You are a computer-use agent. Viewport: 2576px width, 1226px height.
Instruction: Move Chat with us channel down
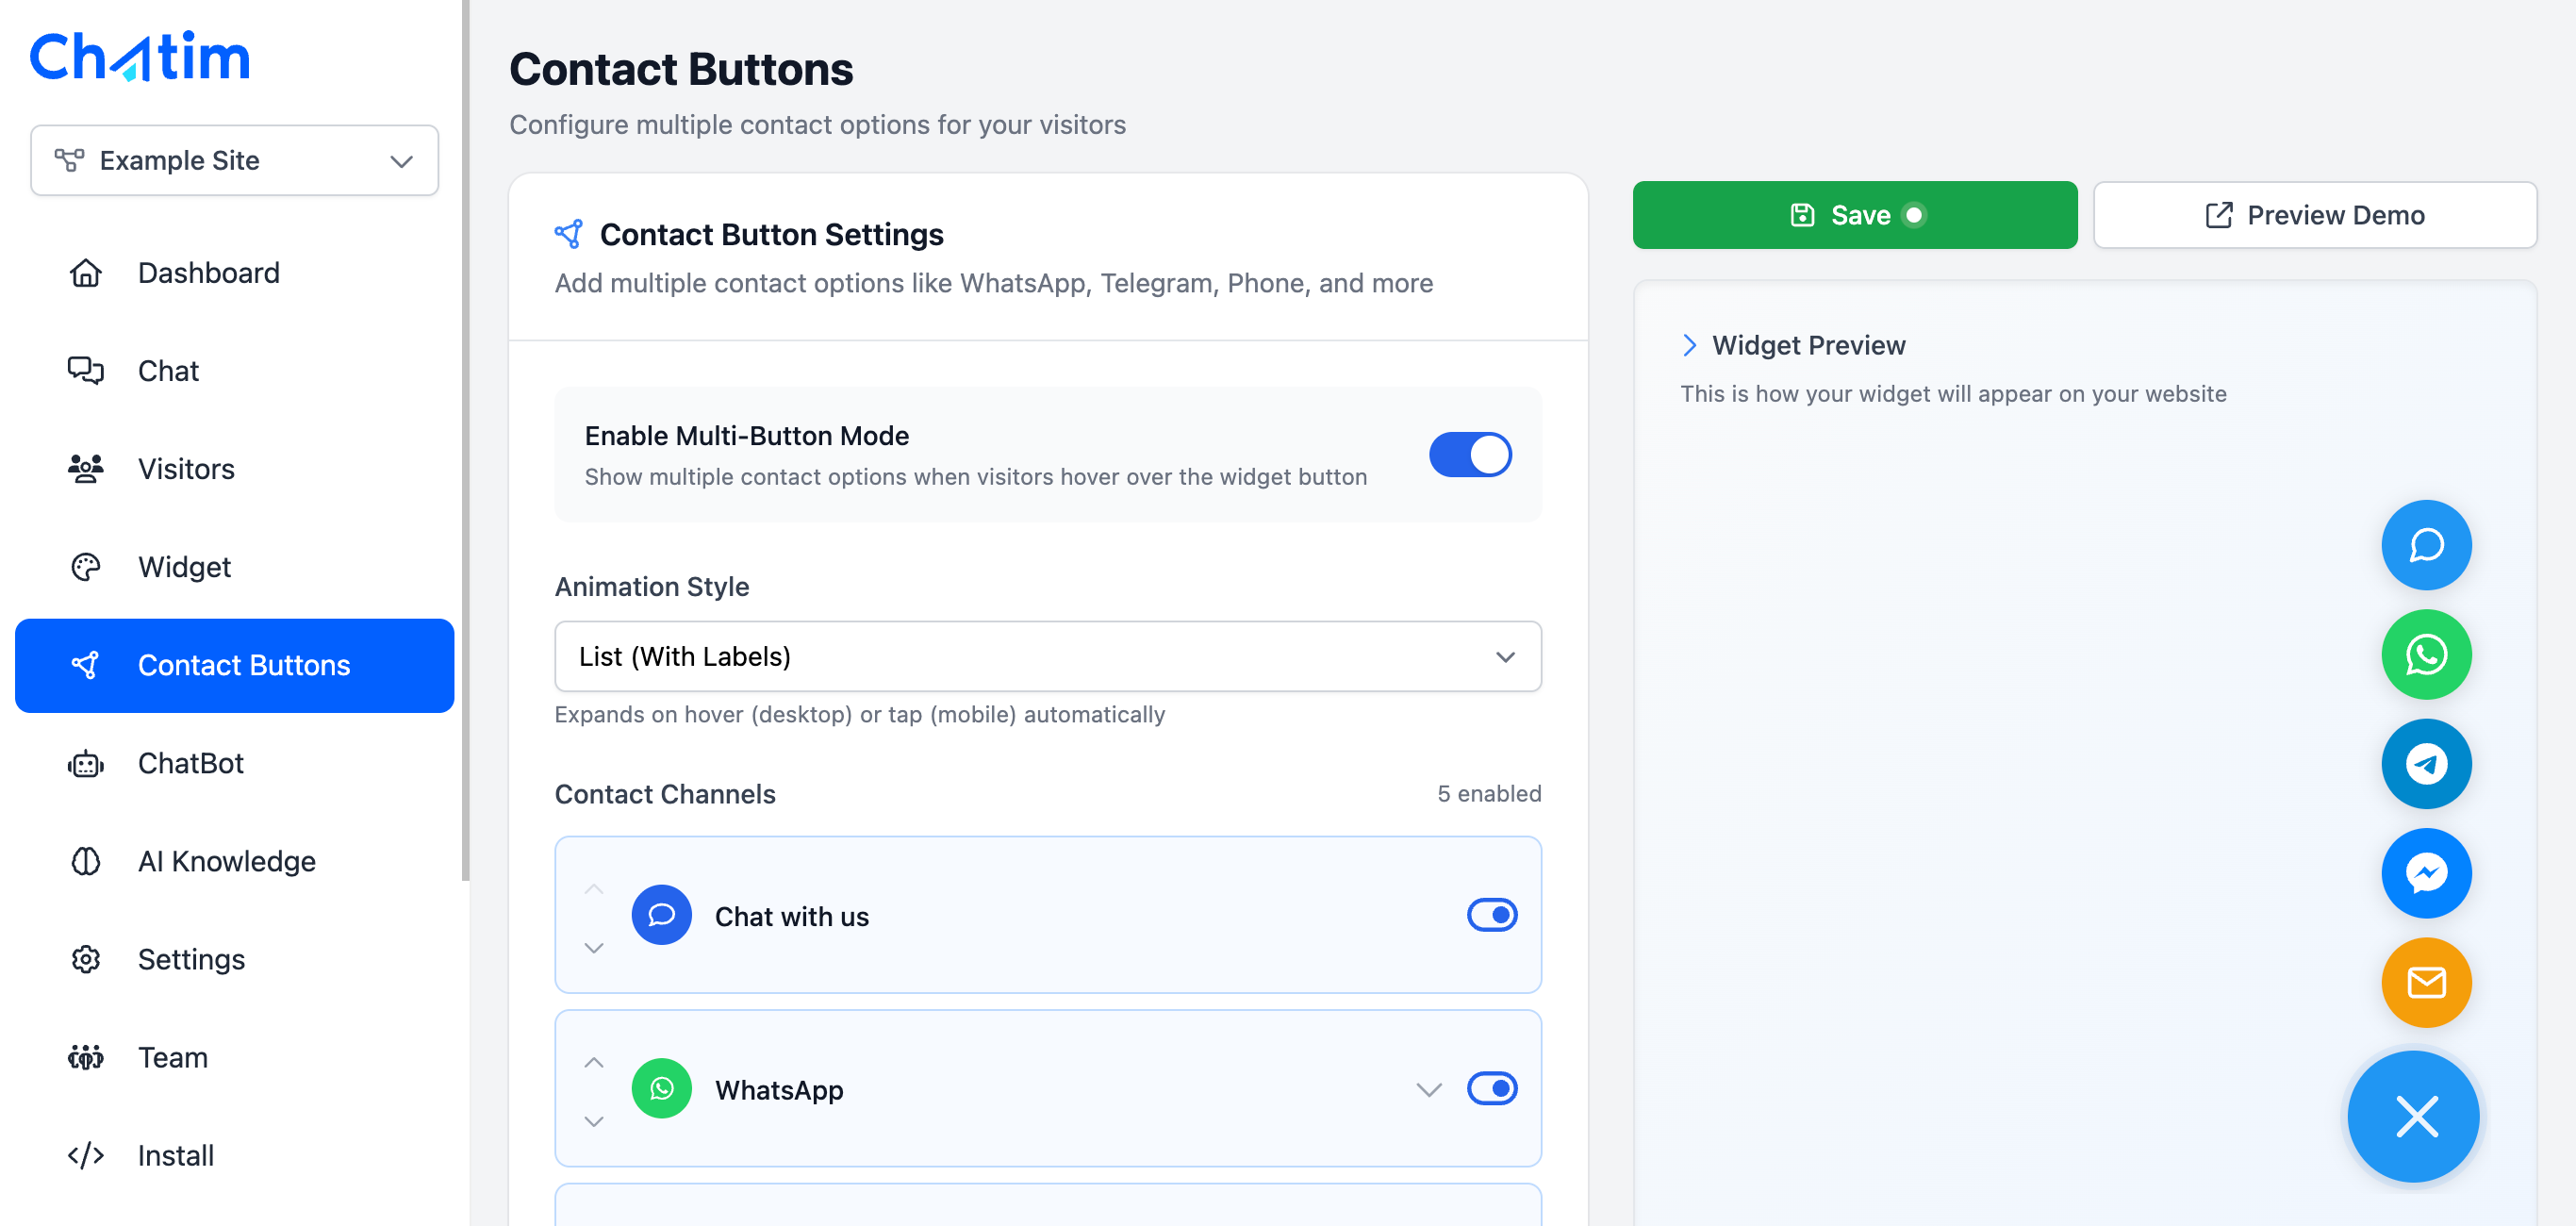[x=594, y=947]
